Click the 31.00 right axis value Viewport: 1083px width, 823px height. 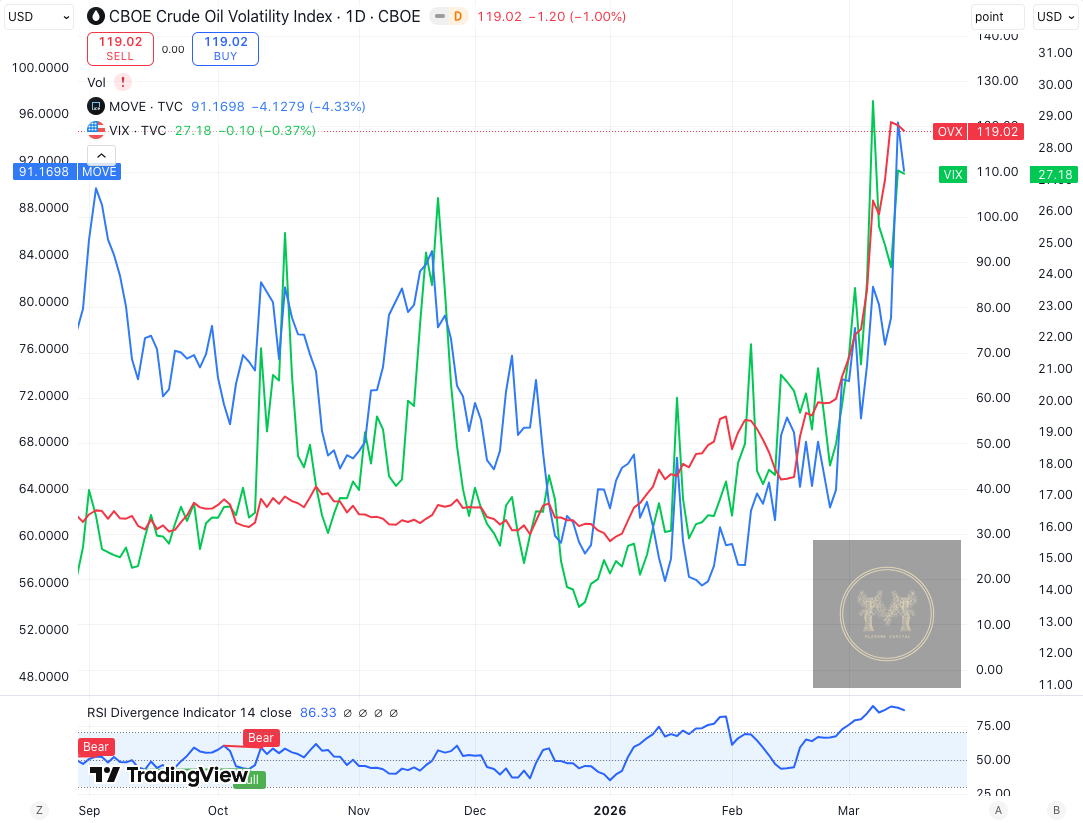pos(1055,52)
